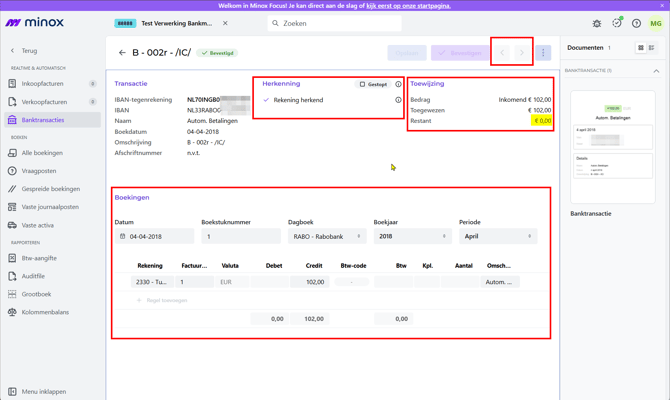Toggle the Gestopt checkbox
Viewport: 670px width, 400px height.
click(362, 84)
